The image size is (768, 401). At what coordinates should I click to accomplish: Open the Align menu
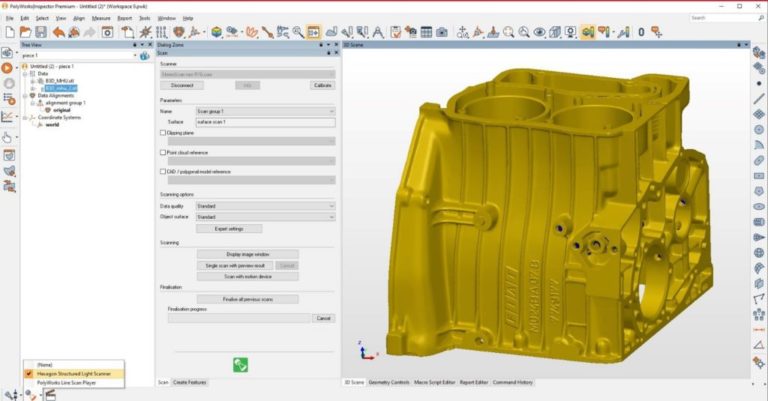click(79, 18)
